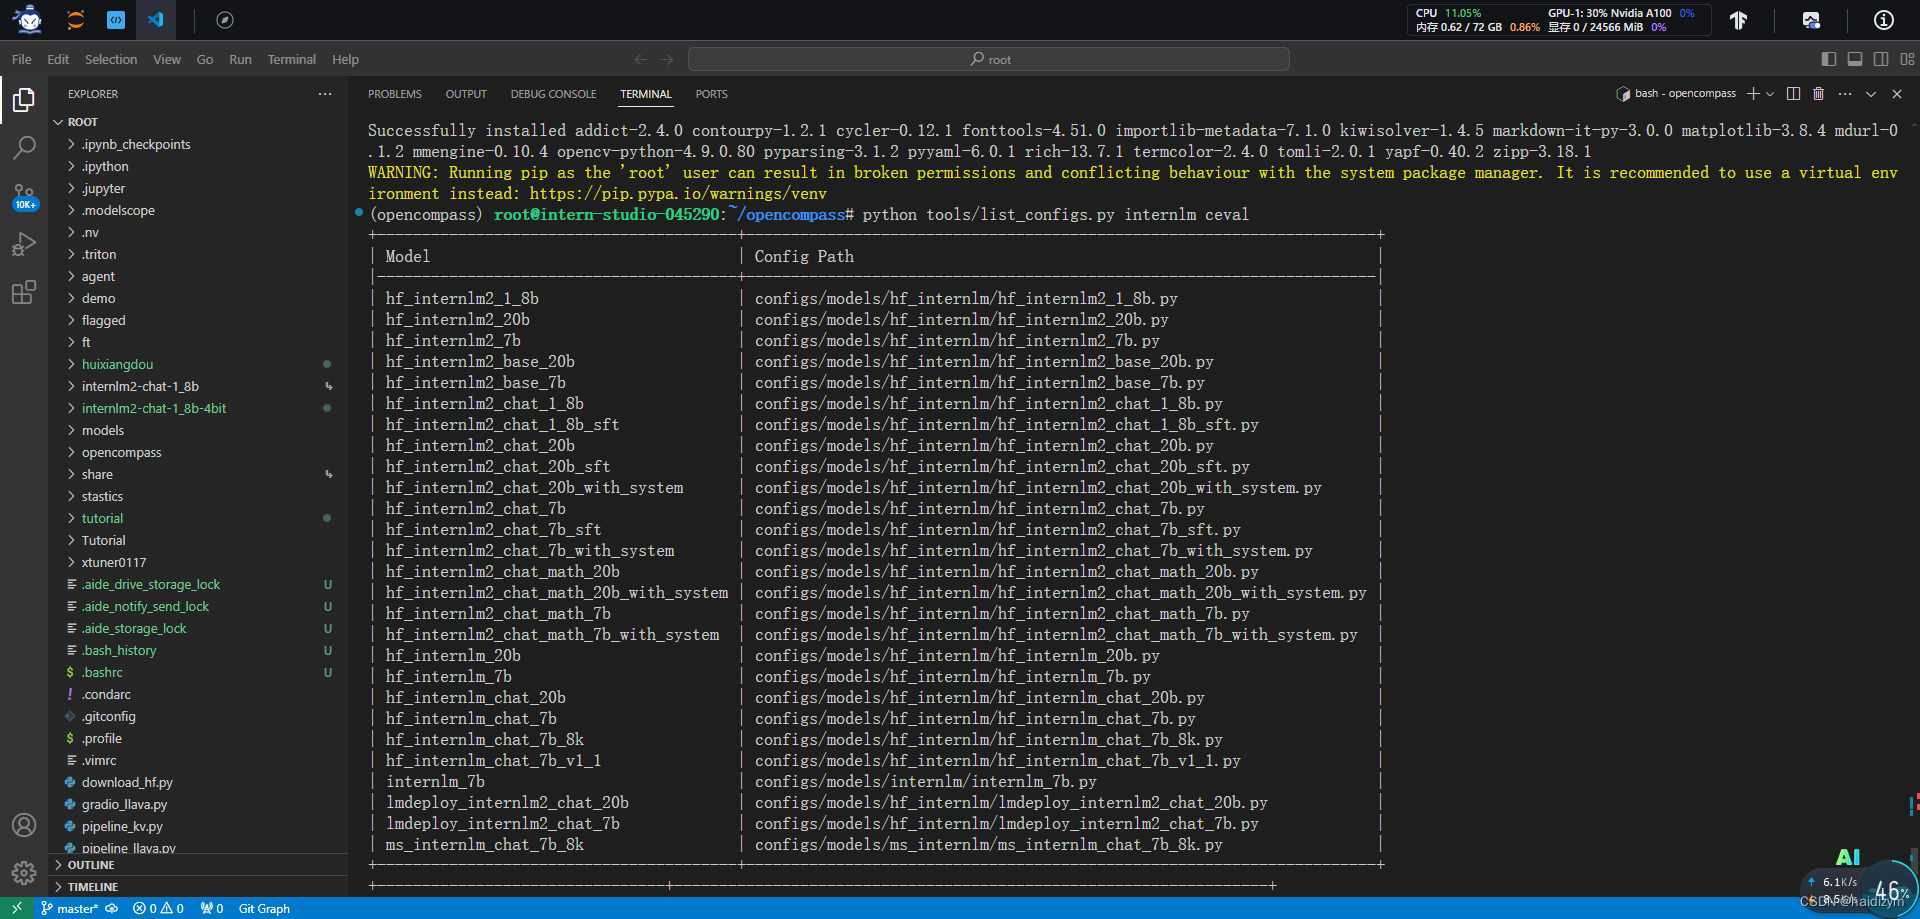This screenshot has width=1920, height=919.
Task: Open the Explorer view in activity bar
Action: [24, 100]
